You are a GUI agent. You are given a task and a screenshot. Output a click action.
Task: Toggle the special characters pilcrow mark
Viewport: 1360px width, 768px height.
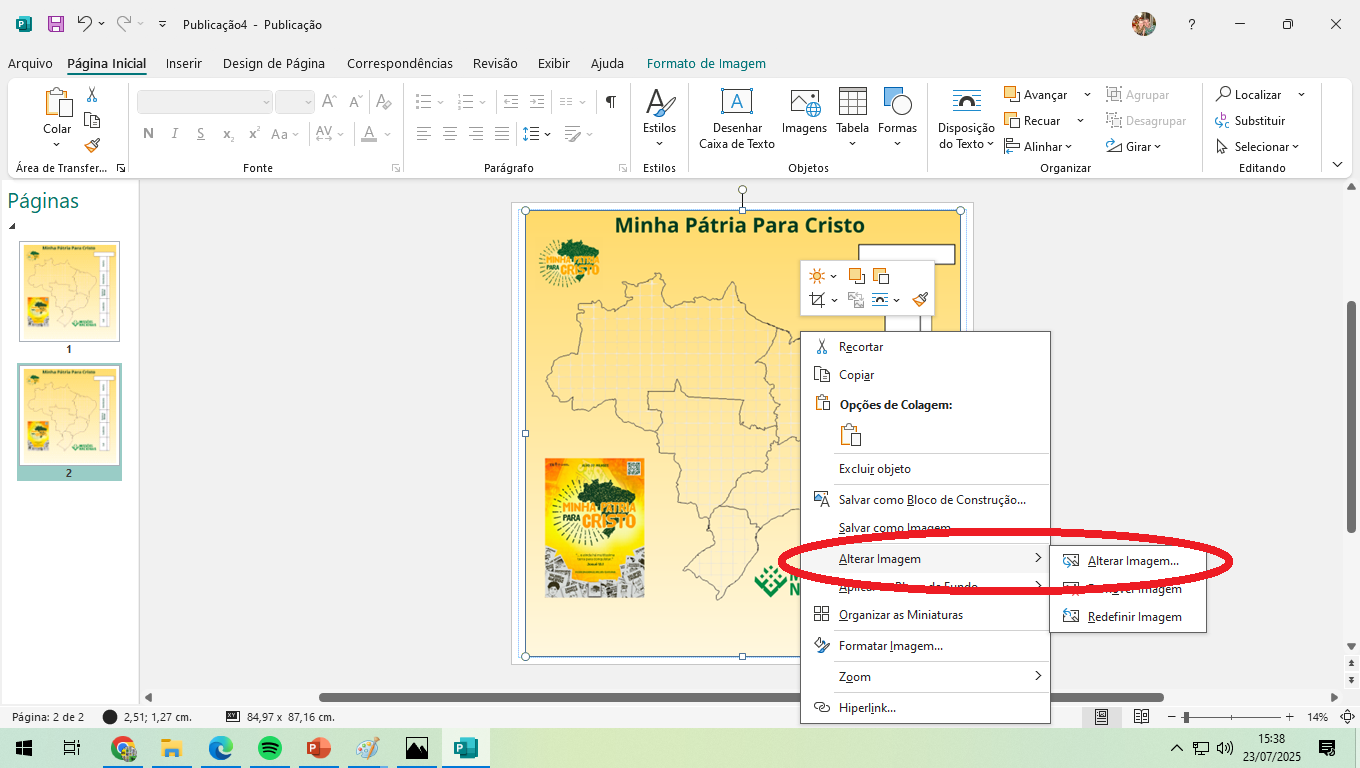pyautogui.click(x=611, y=102)
